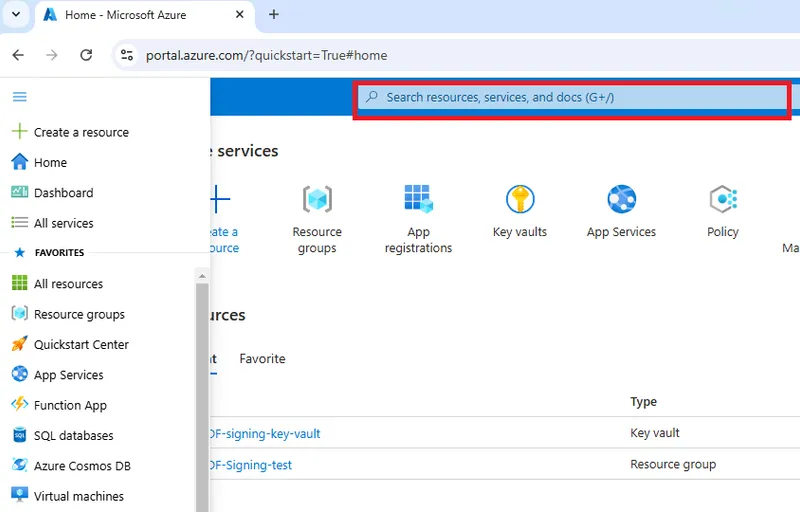Image resolution: width=800 pixels, height=512 pixels.
Task: Open App registrations tile in Azure services
Action: (x=418, y=219)
